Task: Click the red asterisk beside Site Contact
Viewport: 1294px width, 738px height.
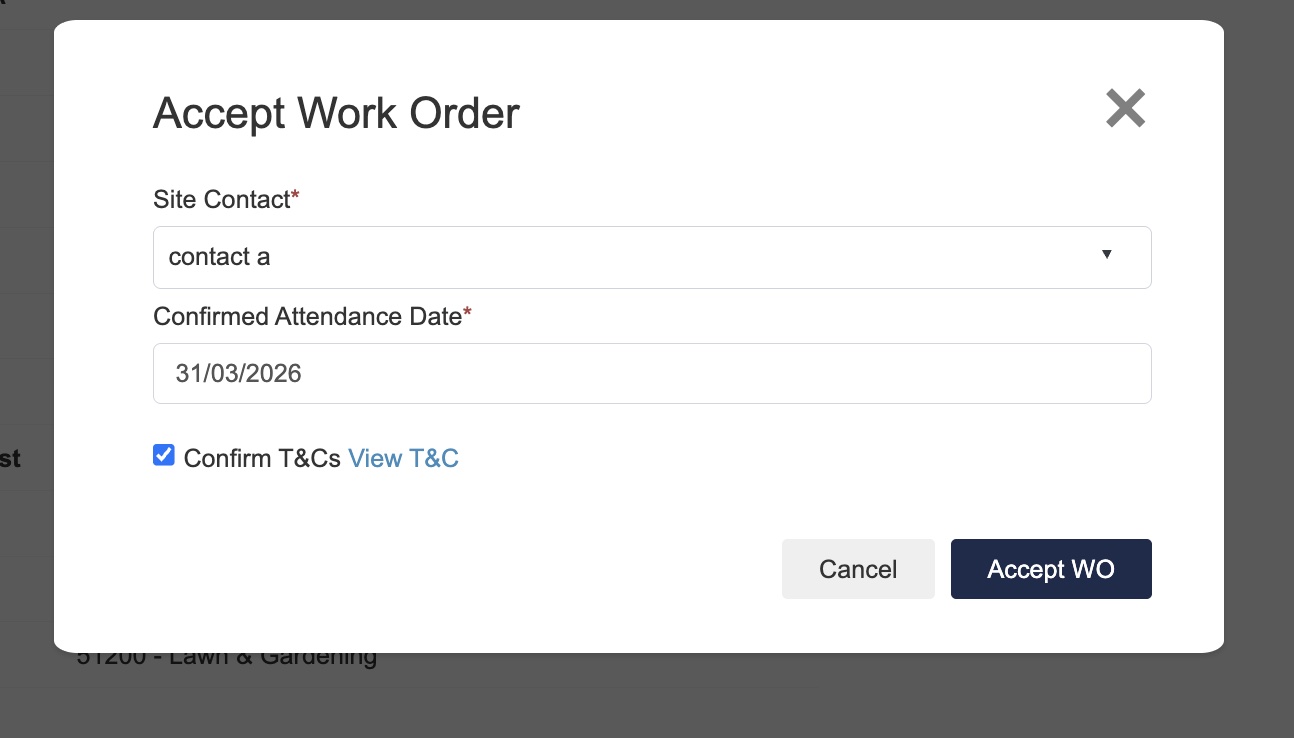Action: coord(295,198)
